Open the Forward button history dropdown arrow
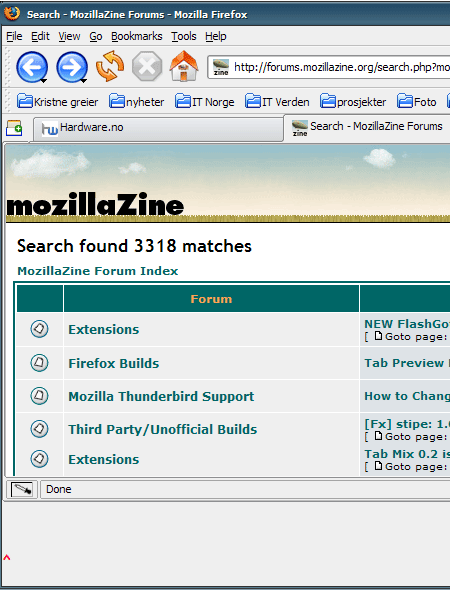The width and height of the screenshot is (450, 590). click(x=84, y=80)
